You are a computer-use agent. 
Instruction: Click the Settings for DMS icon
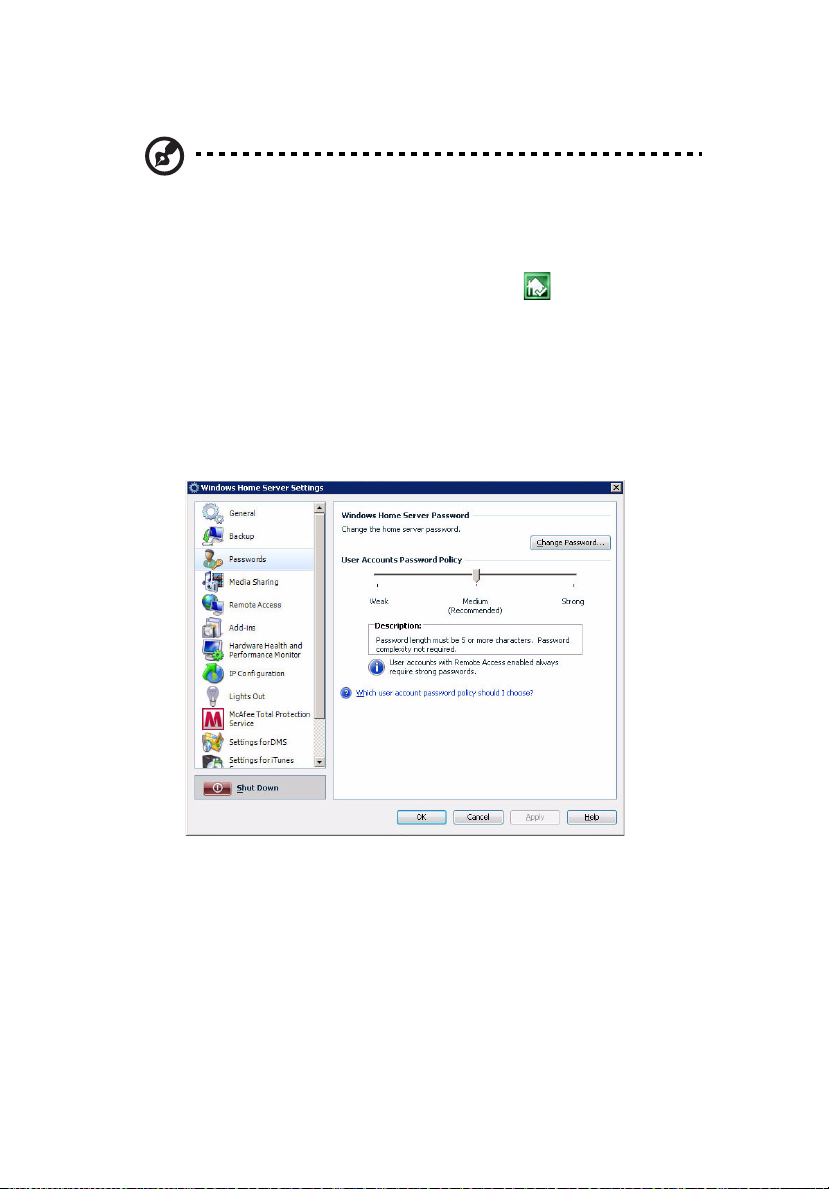pos(211,742)
